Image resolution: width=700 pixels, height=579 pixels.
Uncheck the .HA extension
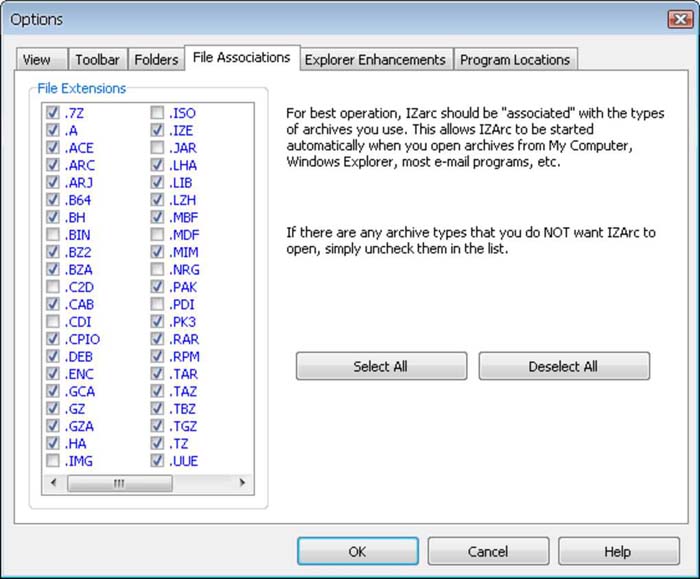[53, 443]
